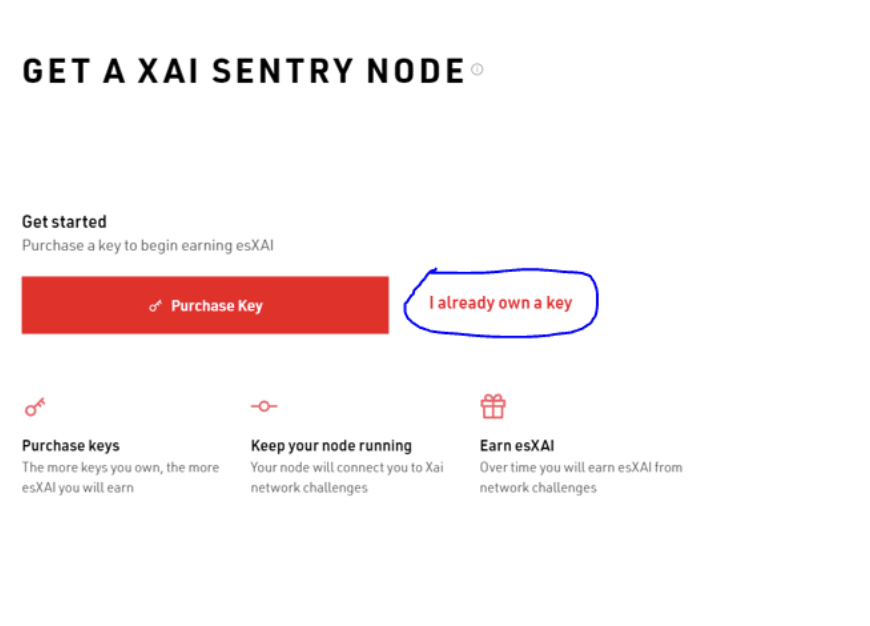Click the key icon inside the red button
870x626 pixels.
[155, 306]
